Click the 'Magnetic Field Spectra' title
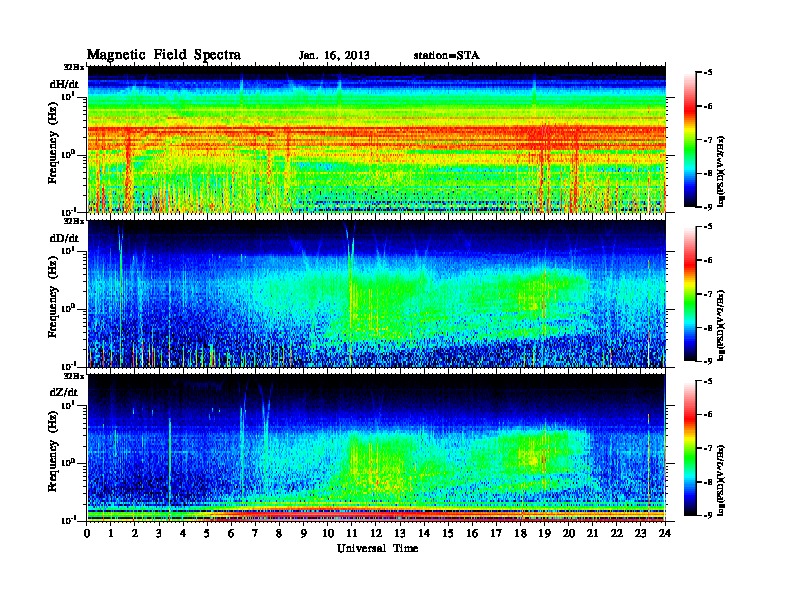 tap(164, 55)
